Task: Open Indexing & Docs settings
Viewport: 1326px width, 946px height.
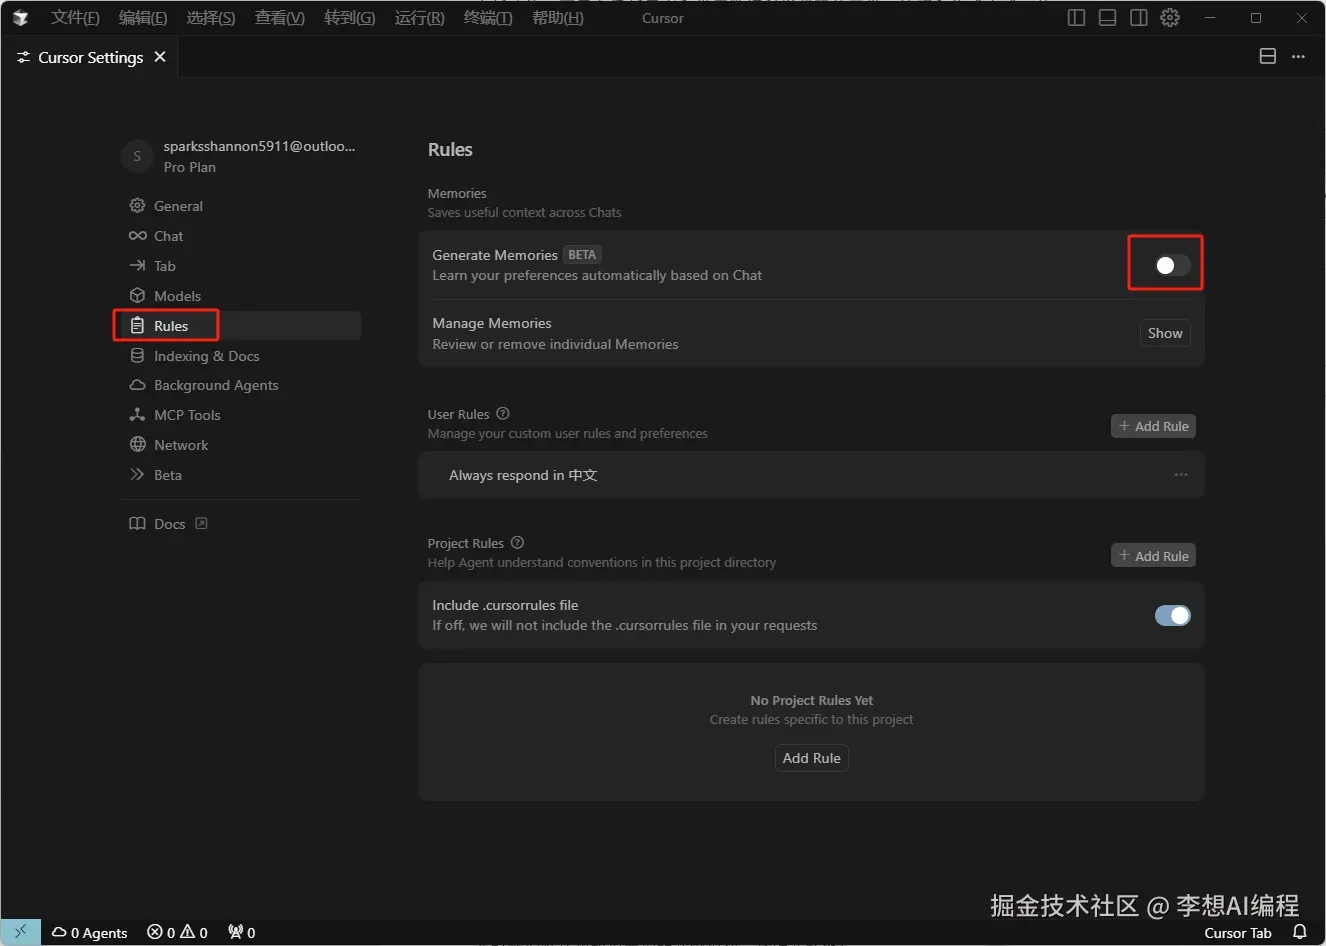Action: [206, 356]
